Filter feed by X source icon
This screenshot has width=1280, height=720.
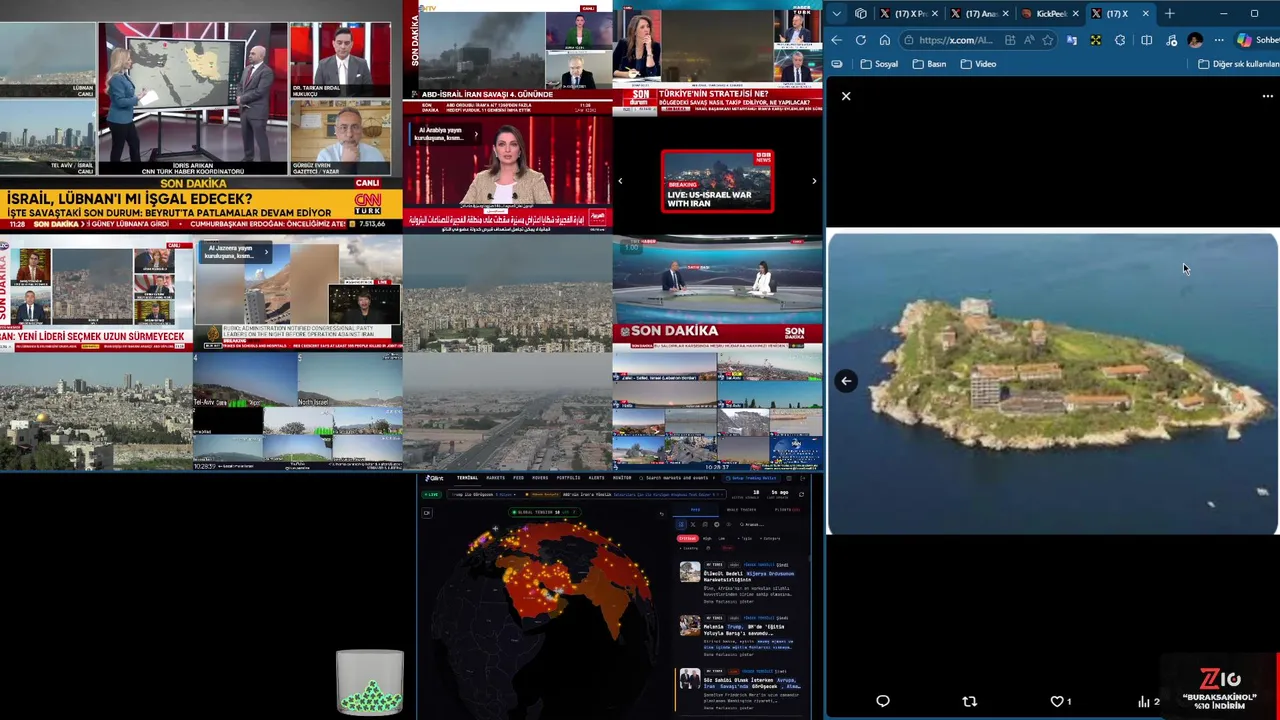693,524
